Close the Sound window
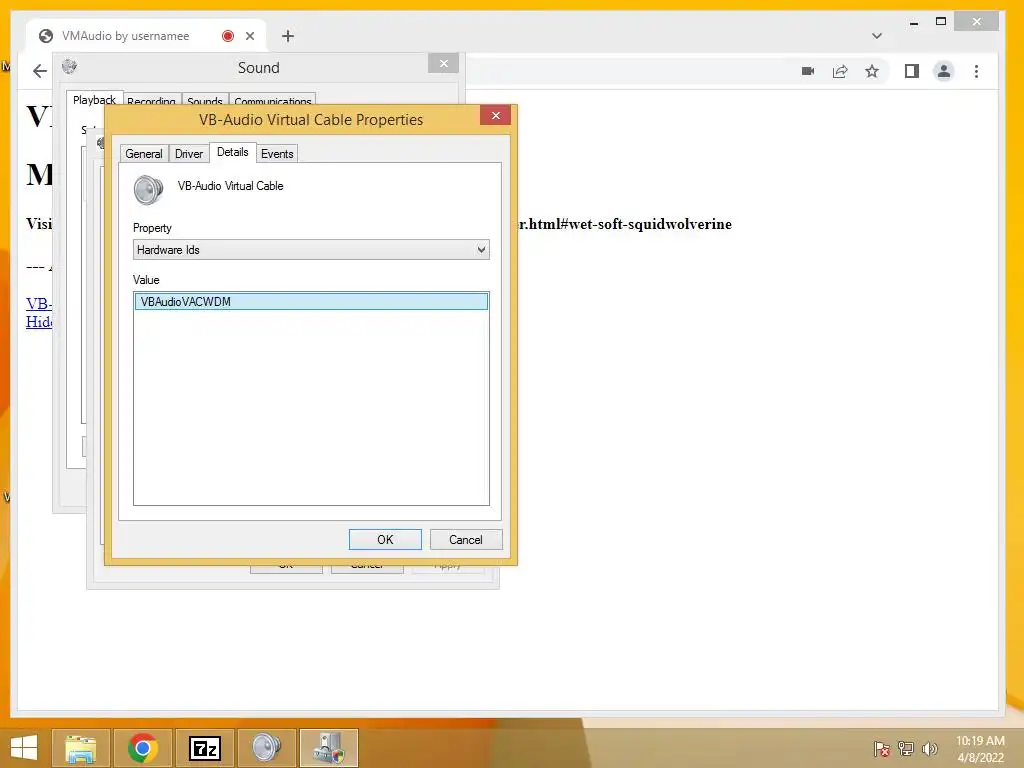This screenshot has width=1024, height=768. [x=443, y=63]
